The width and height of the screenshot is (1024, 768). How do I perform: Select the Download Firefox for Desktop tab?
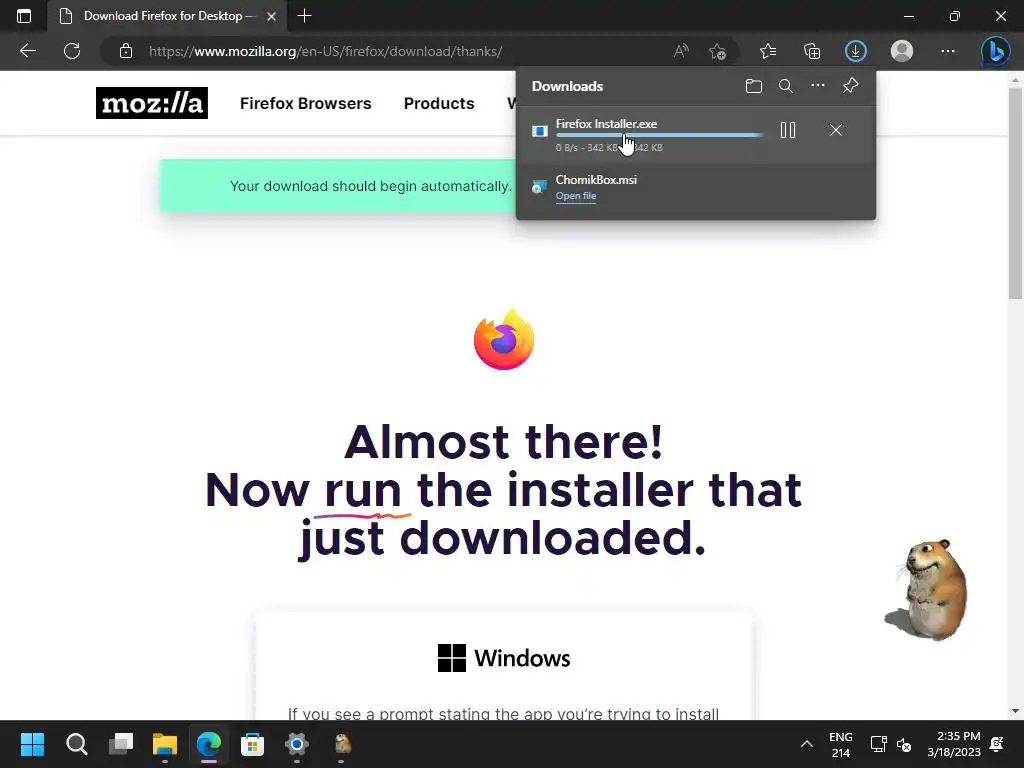click(167, 16)
